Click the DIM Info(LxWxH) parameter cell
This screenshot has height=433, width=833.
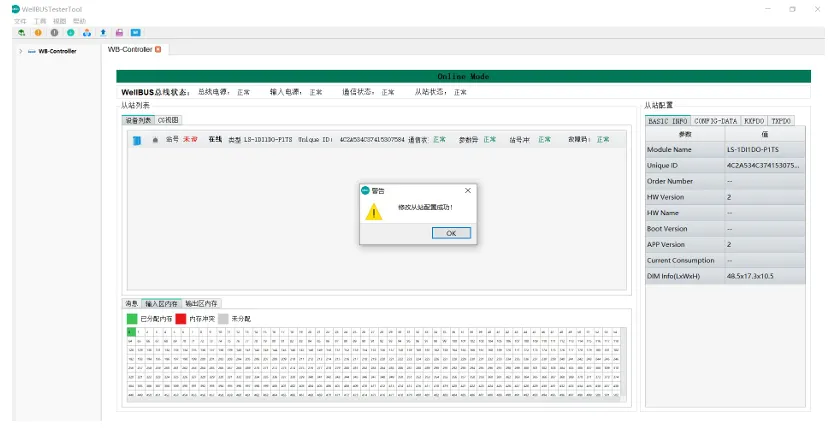[x=685, y=276]
